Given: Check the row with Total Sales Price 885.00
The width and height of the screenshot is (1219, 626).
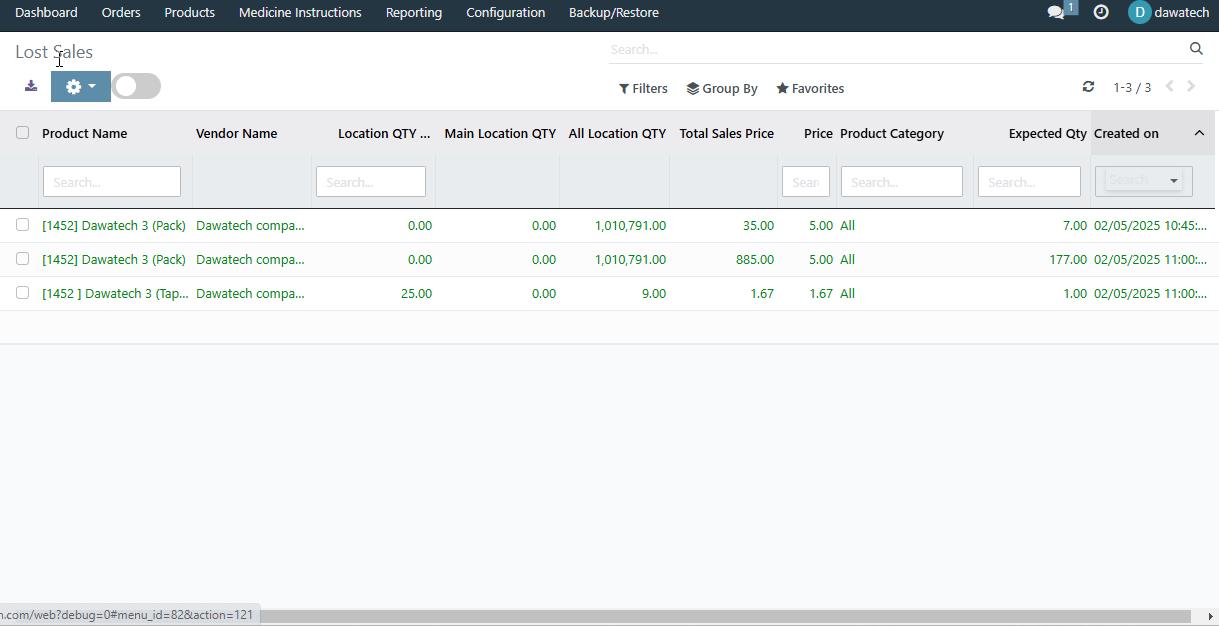Looking at the screenshot, I should (x=22, y=259).
